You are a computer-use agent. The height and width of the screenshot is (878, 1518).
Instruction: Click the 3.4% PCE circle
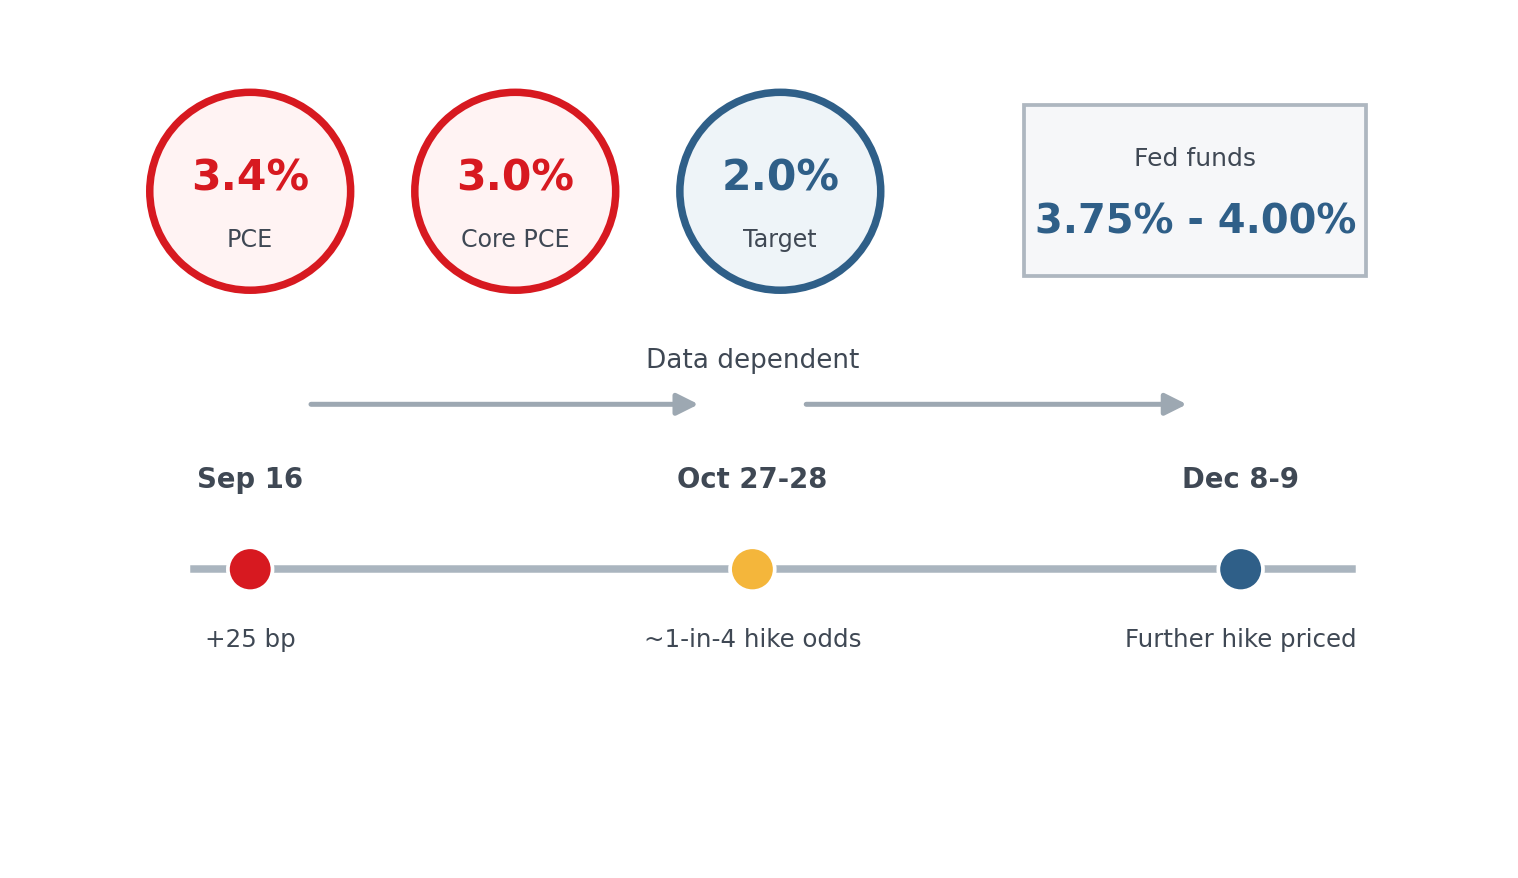pyautogui.click(x=250, y=191)
